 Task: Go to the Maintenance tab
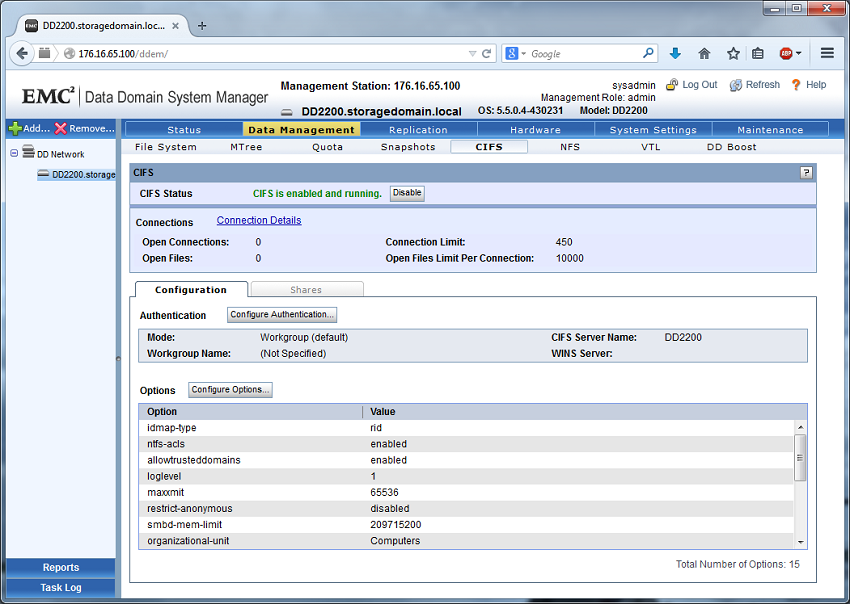(x=770, y=130)
